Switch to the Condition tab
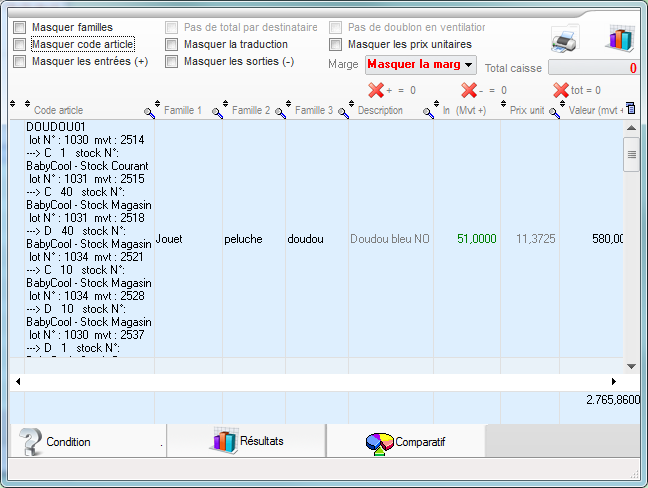648x488 pixels. pos(67,441)
